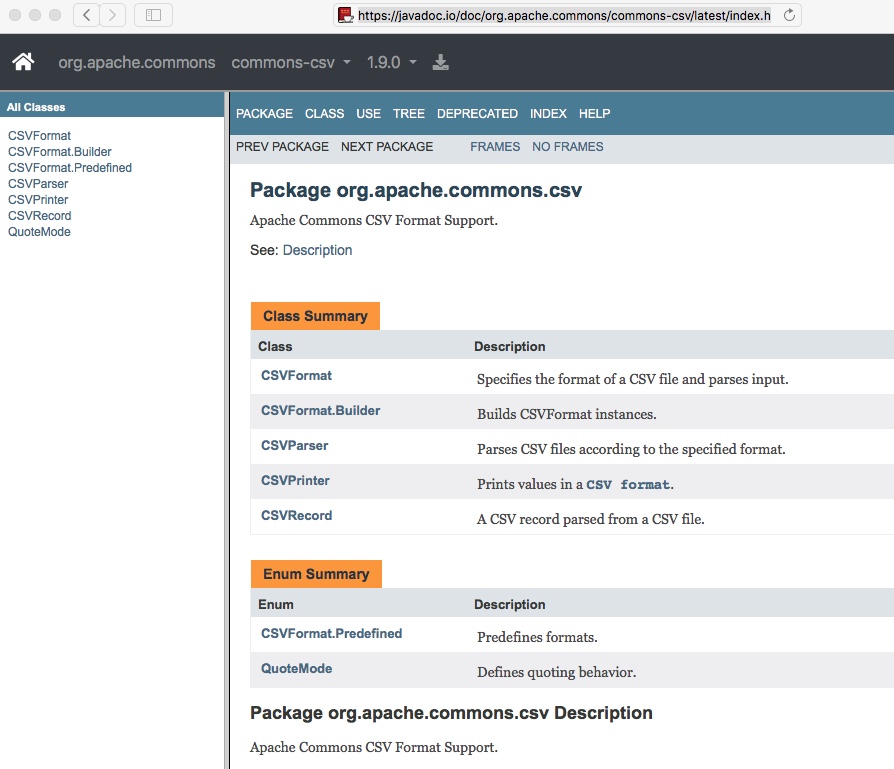The width and height of the screenshot is (894, 769).
Task: Click 'Package org.apache.commons.csv' heading
Action: [416, 190]
